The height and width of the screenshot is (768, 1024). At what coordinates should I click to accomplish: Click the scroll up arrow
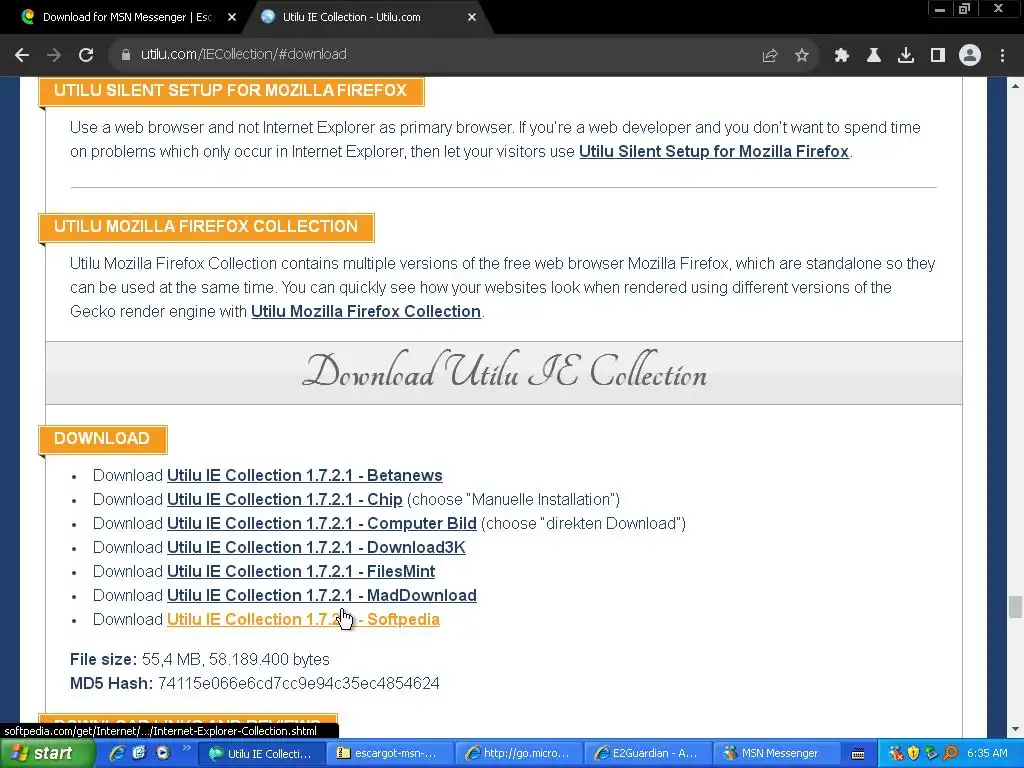pyautogui.click(x=1016, y=86)
